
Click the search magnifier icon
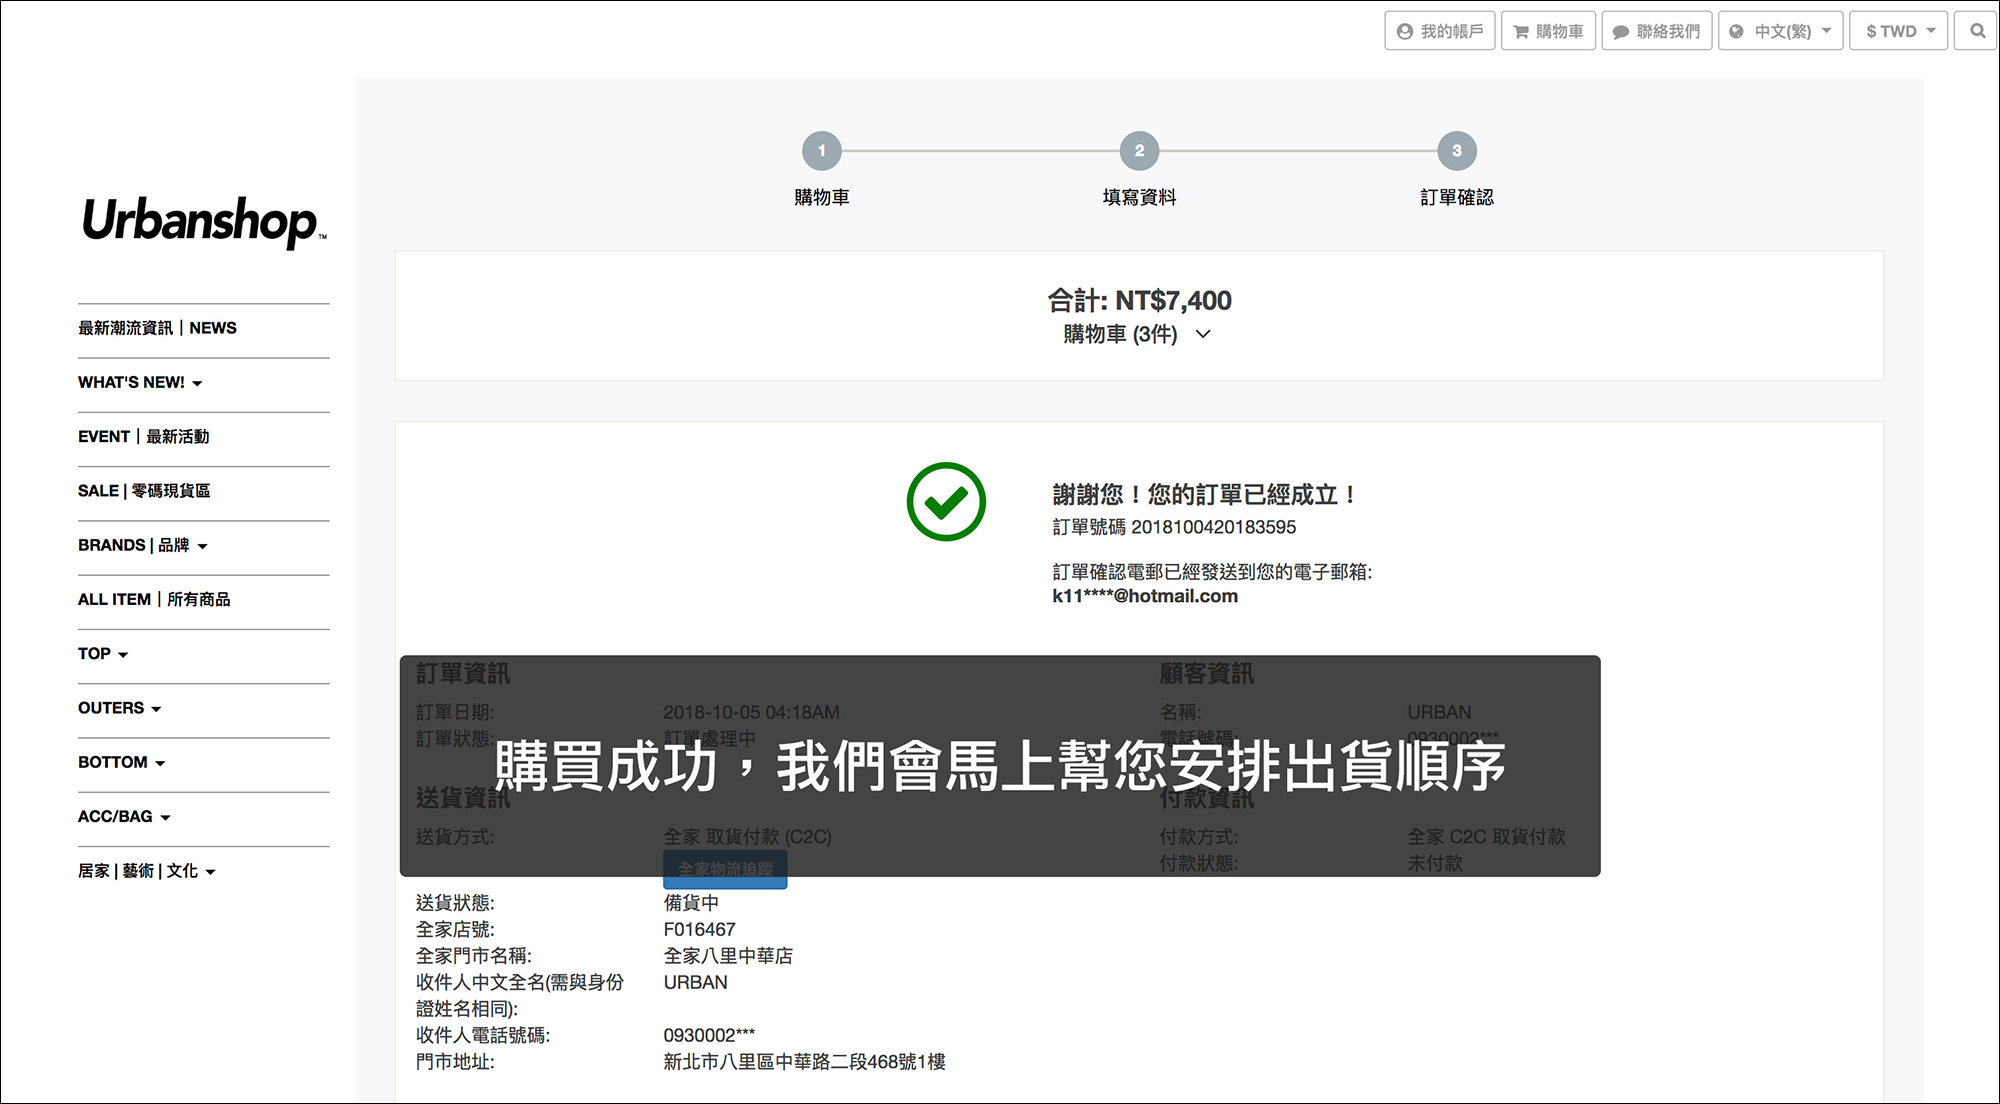click(x=1977, y=31)
